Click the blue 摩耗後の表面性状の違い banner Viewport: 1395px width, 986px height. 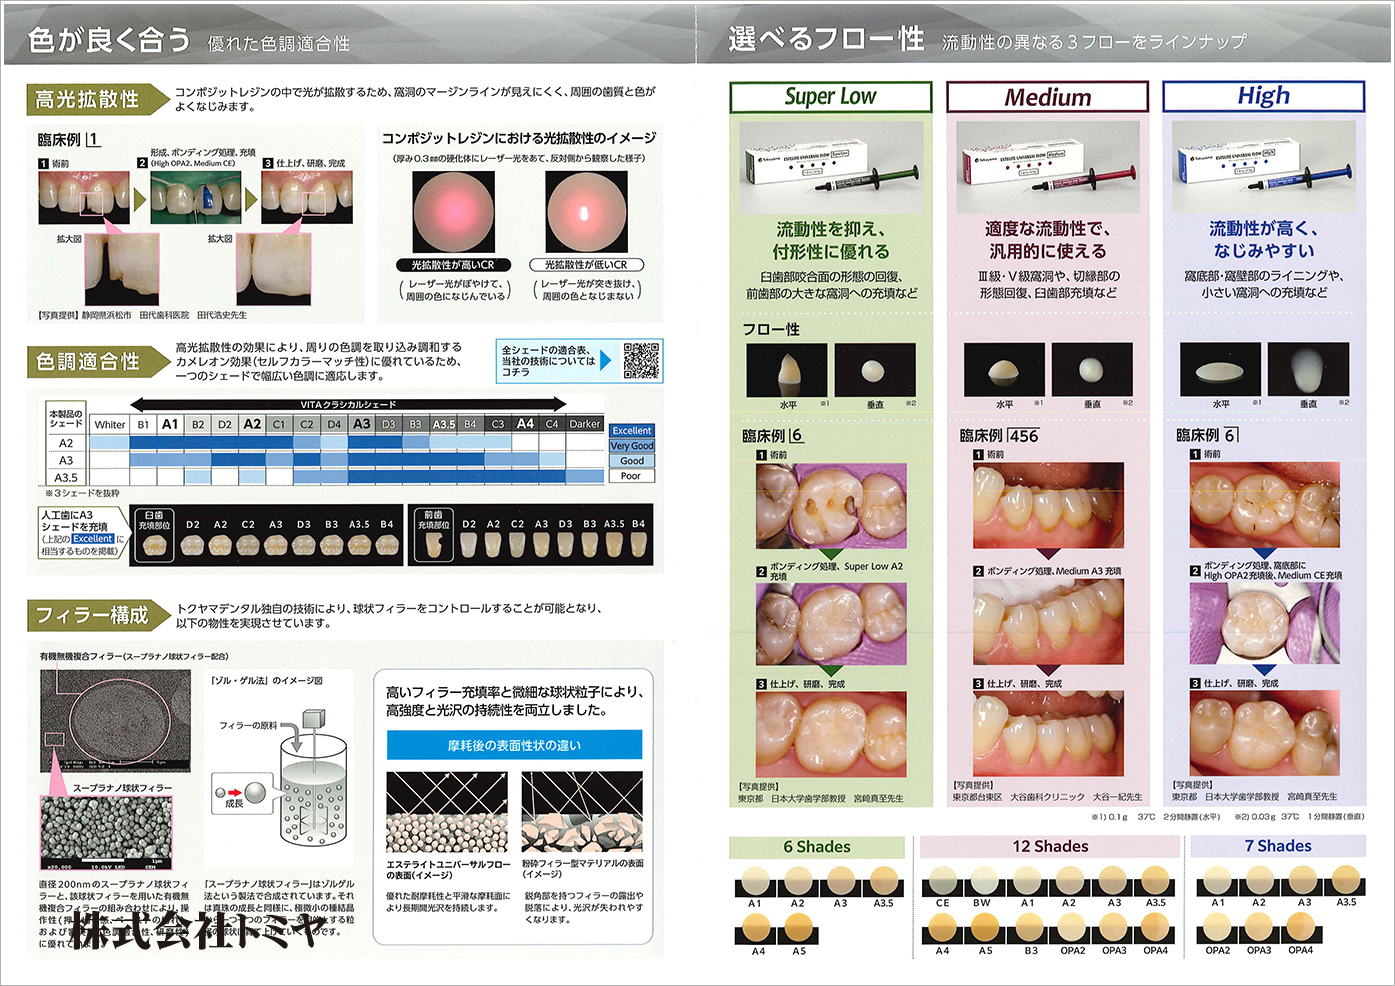coord(514,745)
